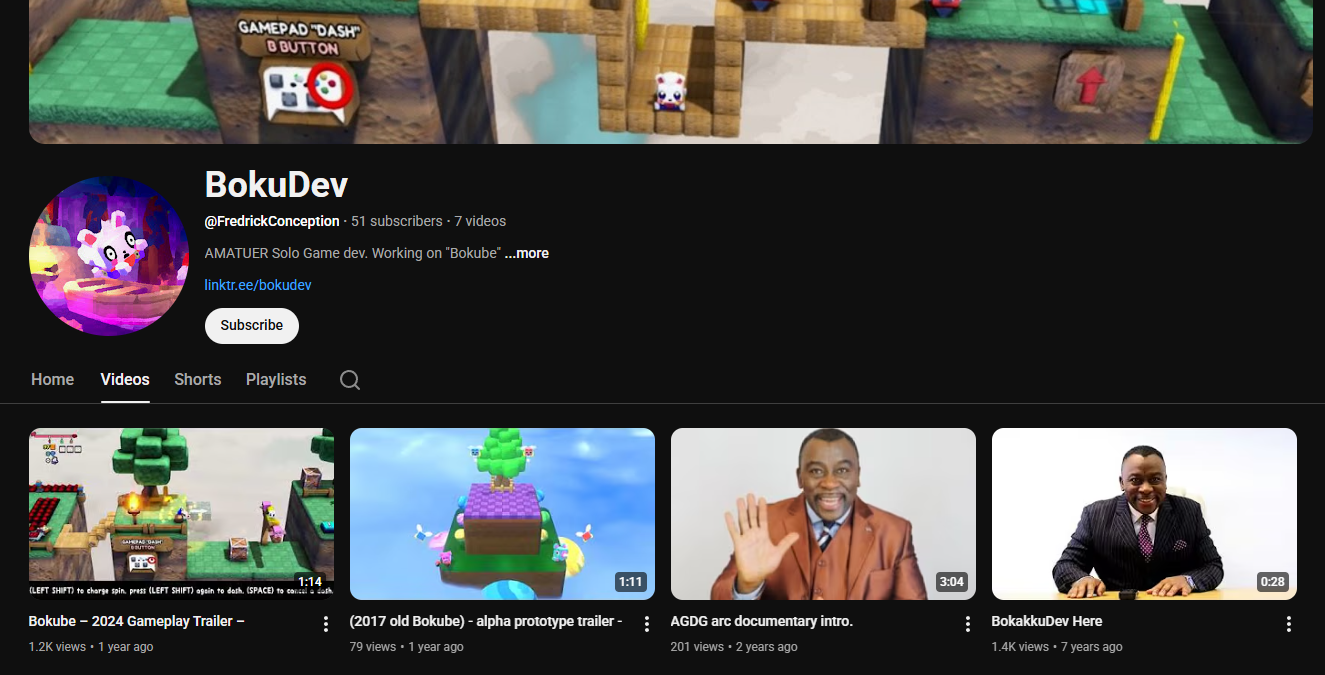
Task: Open options menu for AGDG arc documentary intro
Action: (x=968, y=624)
